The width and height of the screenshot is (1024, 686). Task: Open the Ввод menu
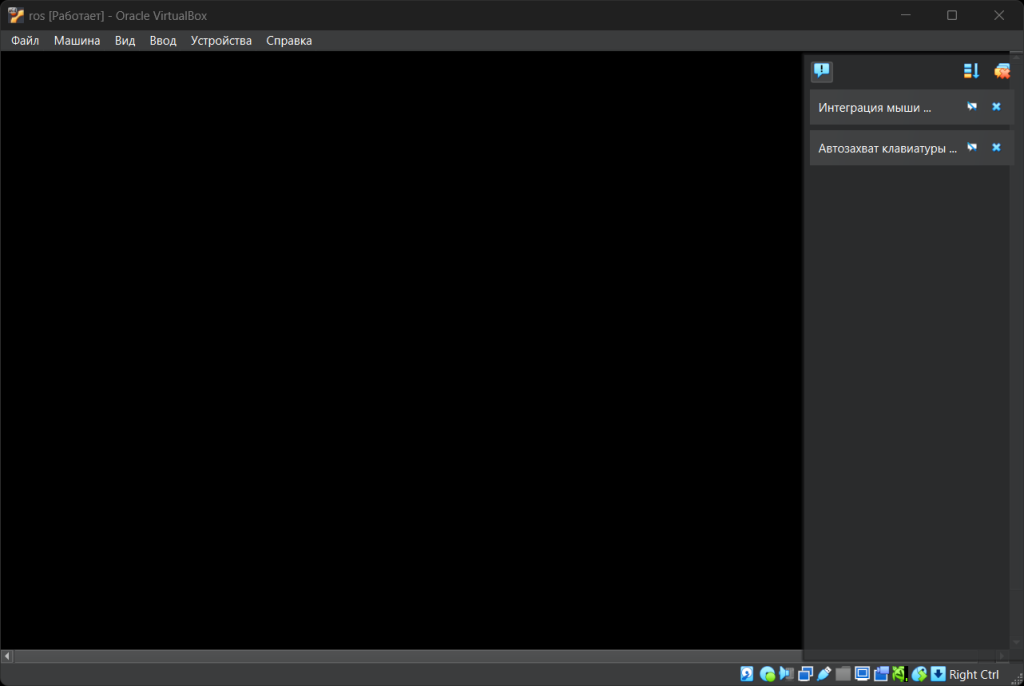163,41
